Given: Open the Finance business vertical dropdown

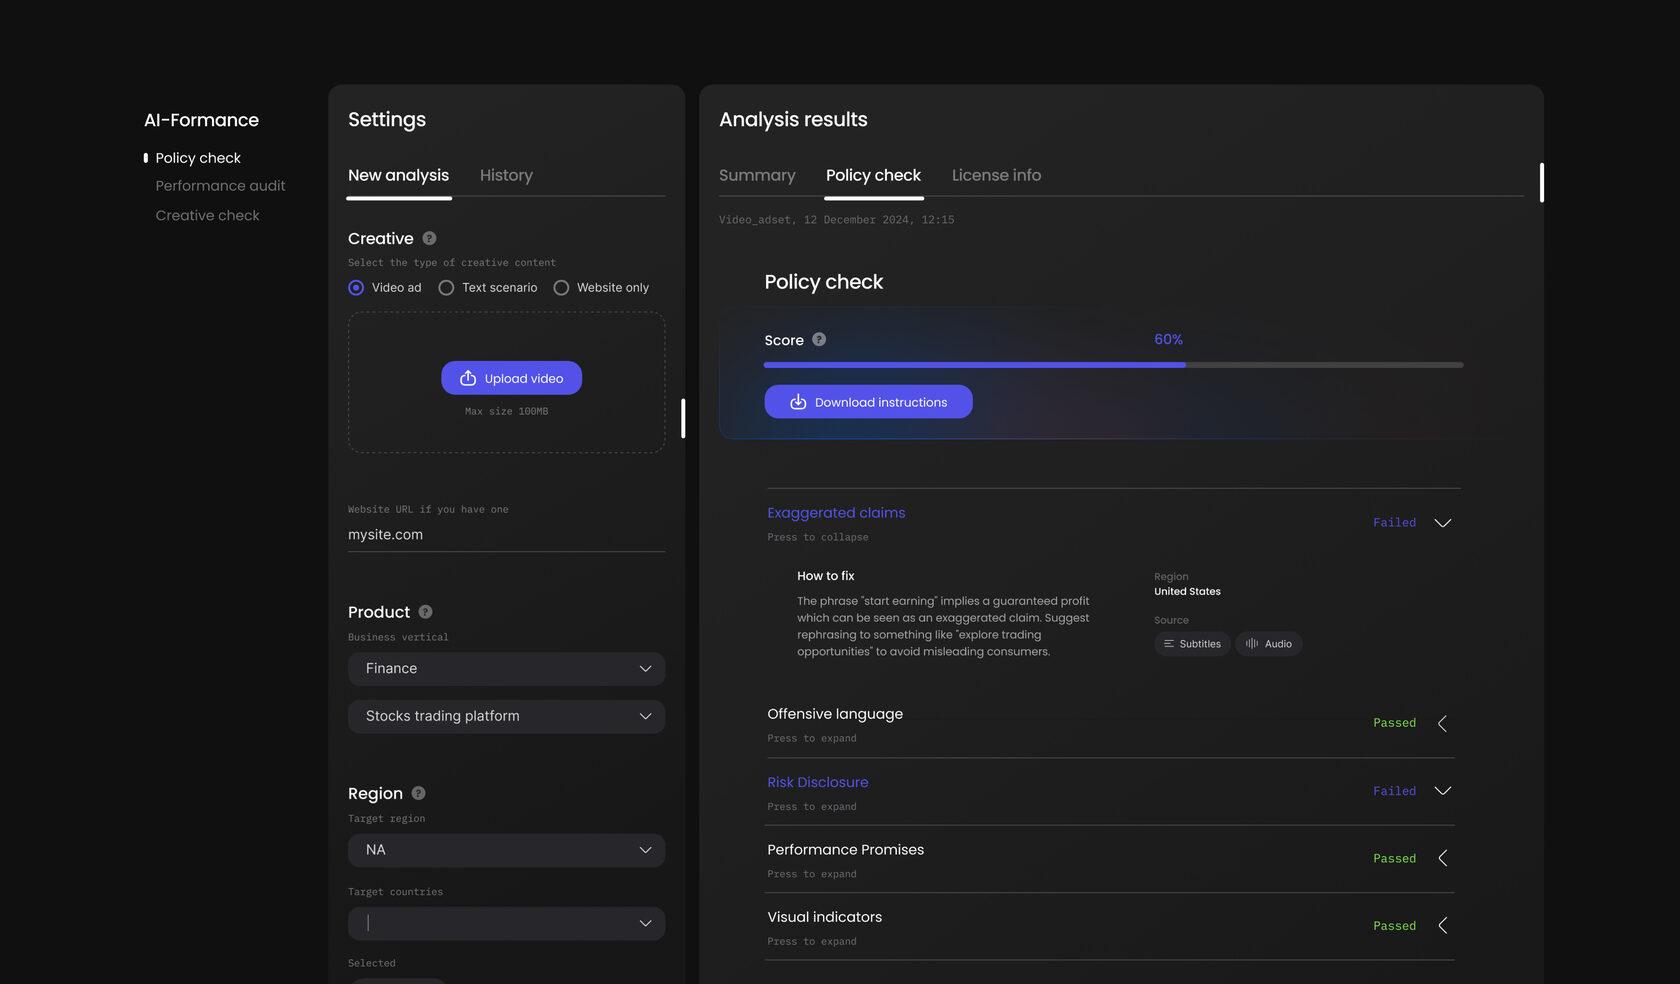Looking at the screenshot, I should tap(506, 669).
